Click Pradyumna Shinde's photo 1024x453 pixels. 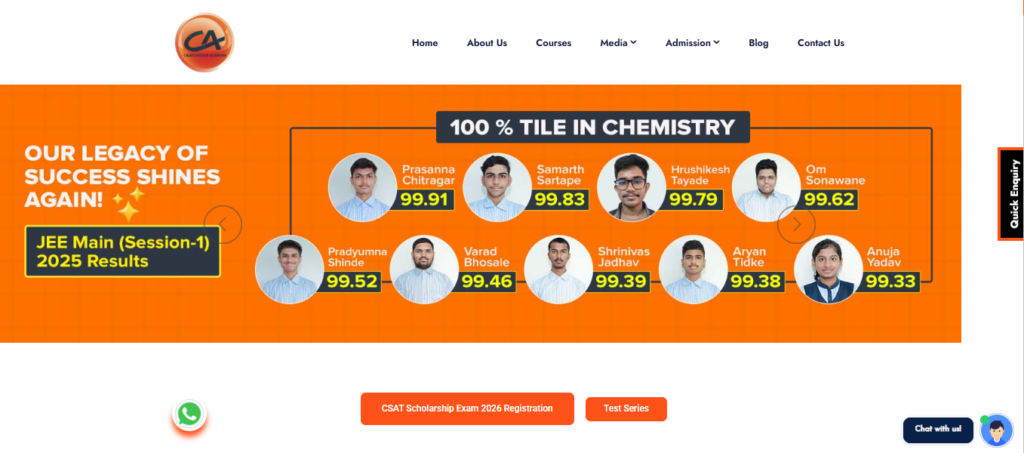tap(289, 270)
